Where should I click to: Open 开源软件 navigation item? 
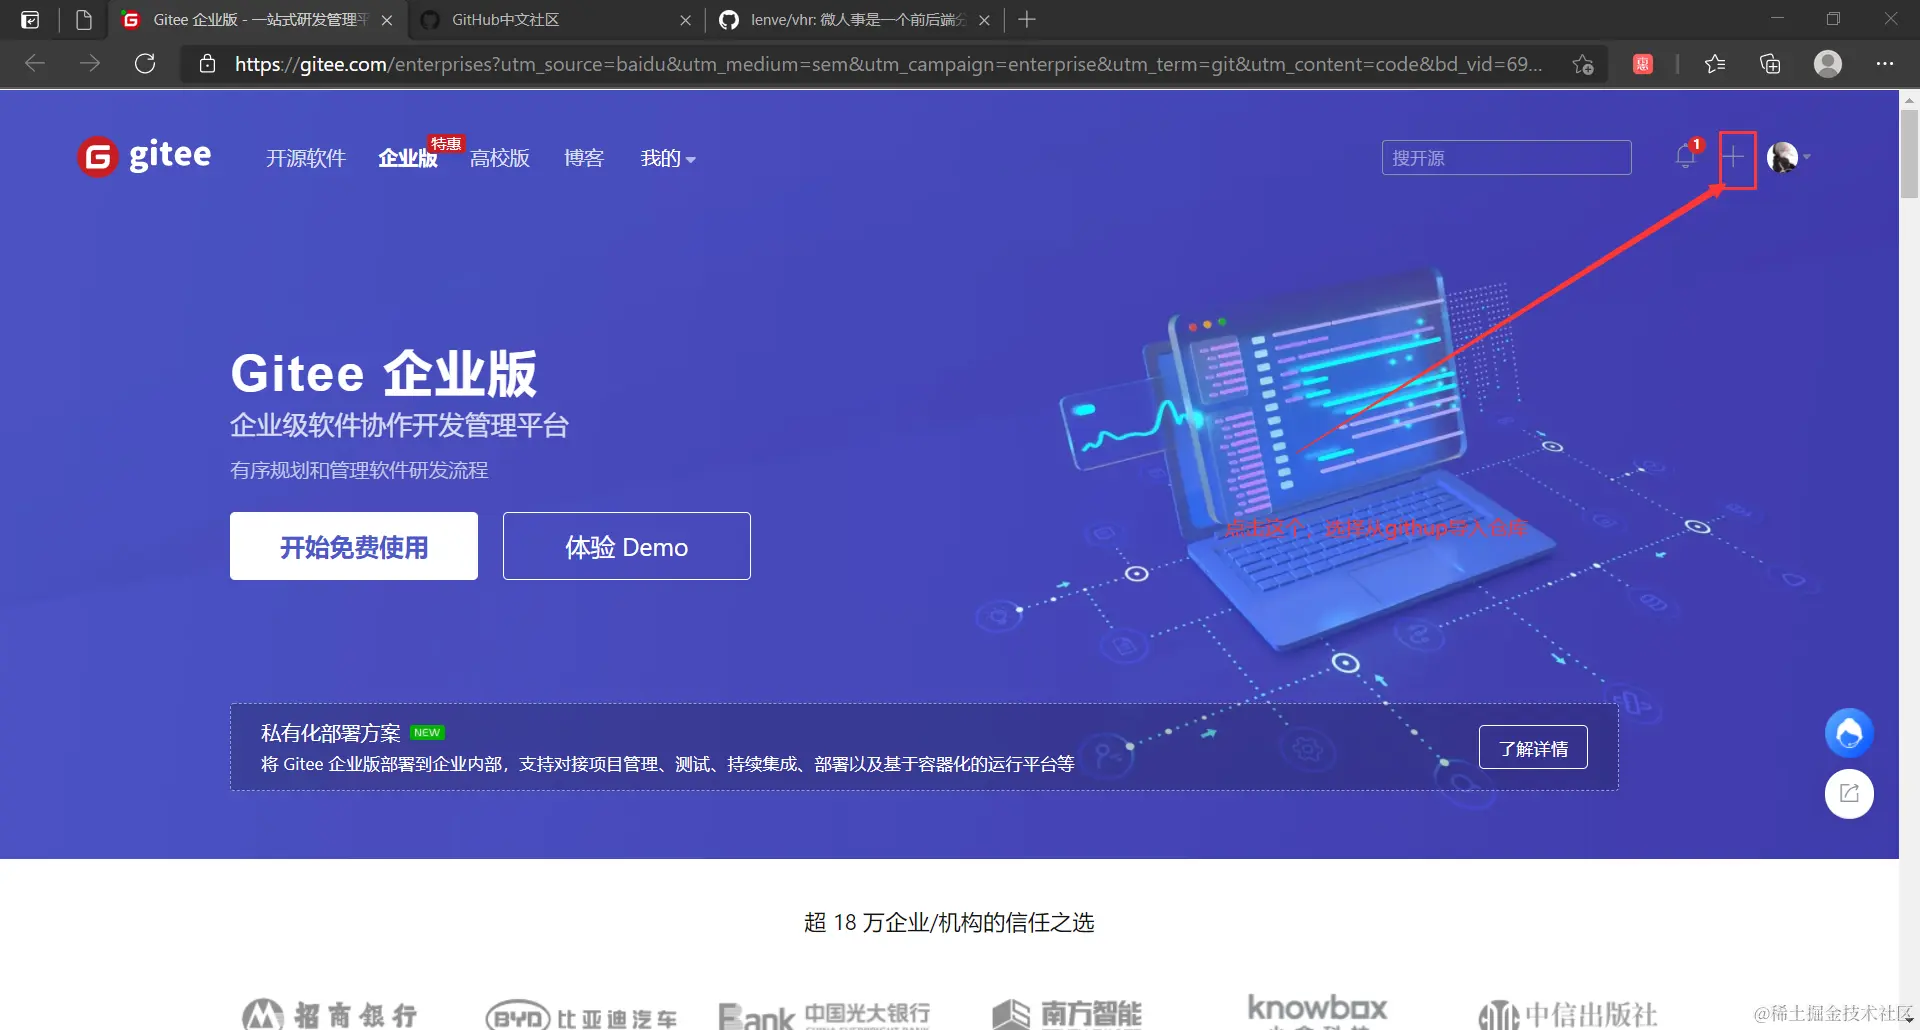[x=306, y=158]
